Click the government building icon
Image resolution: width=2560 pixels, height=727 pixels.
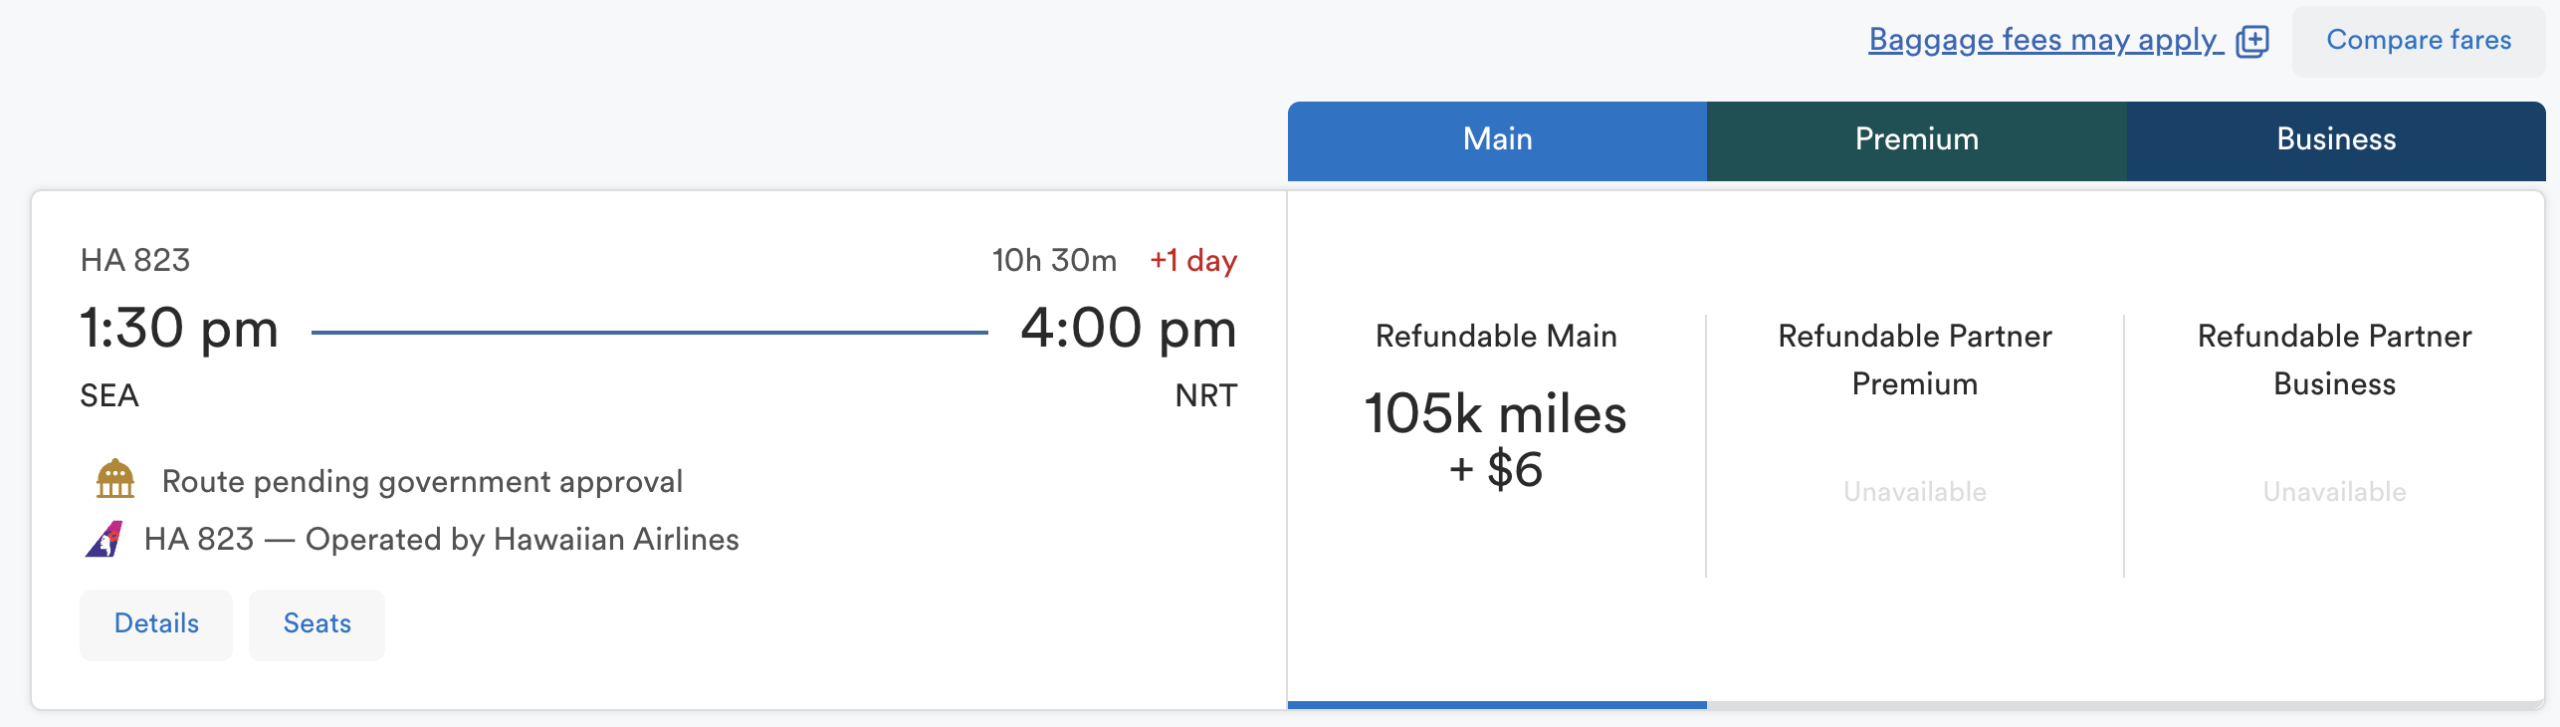[x=115, y=480]
